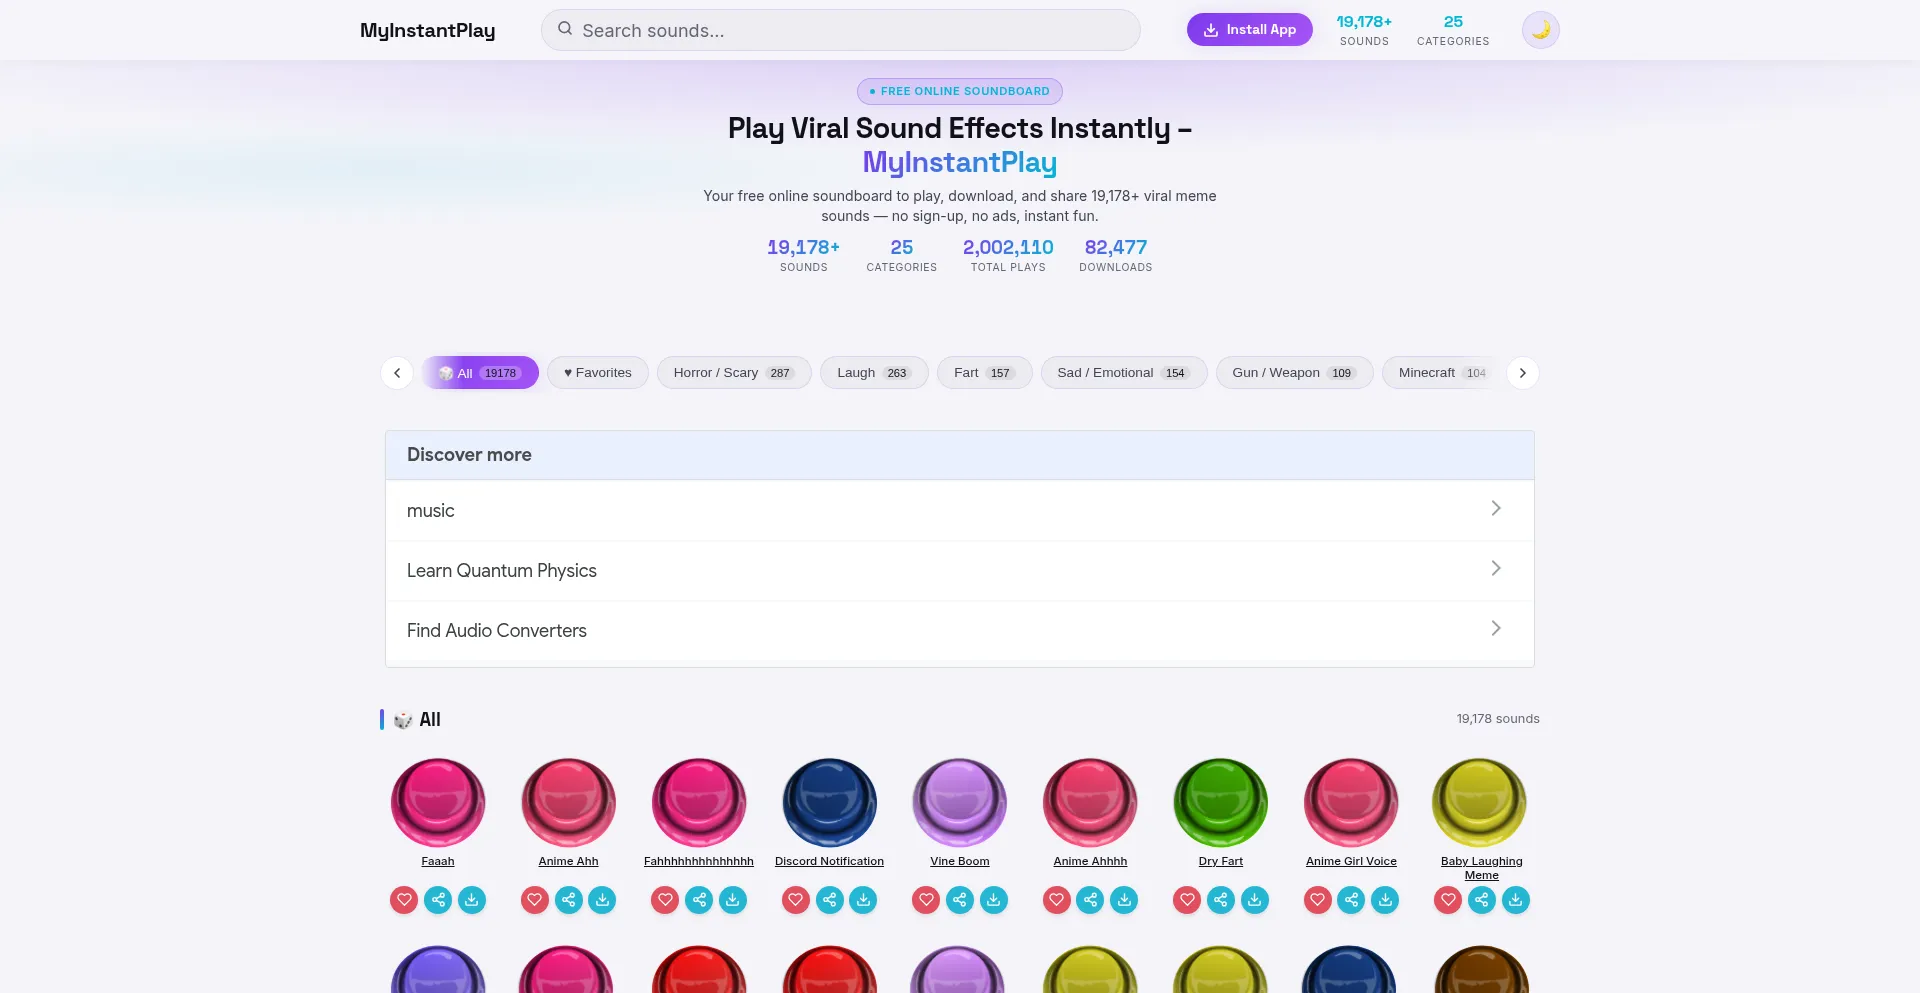Share the Faaah sound
1920x993 pixels.
coord(438,900)
